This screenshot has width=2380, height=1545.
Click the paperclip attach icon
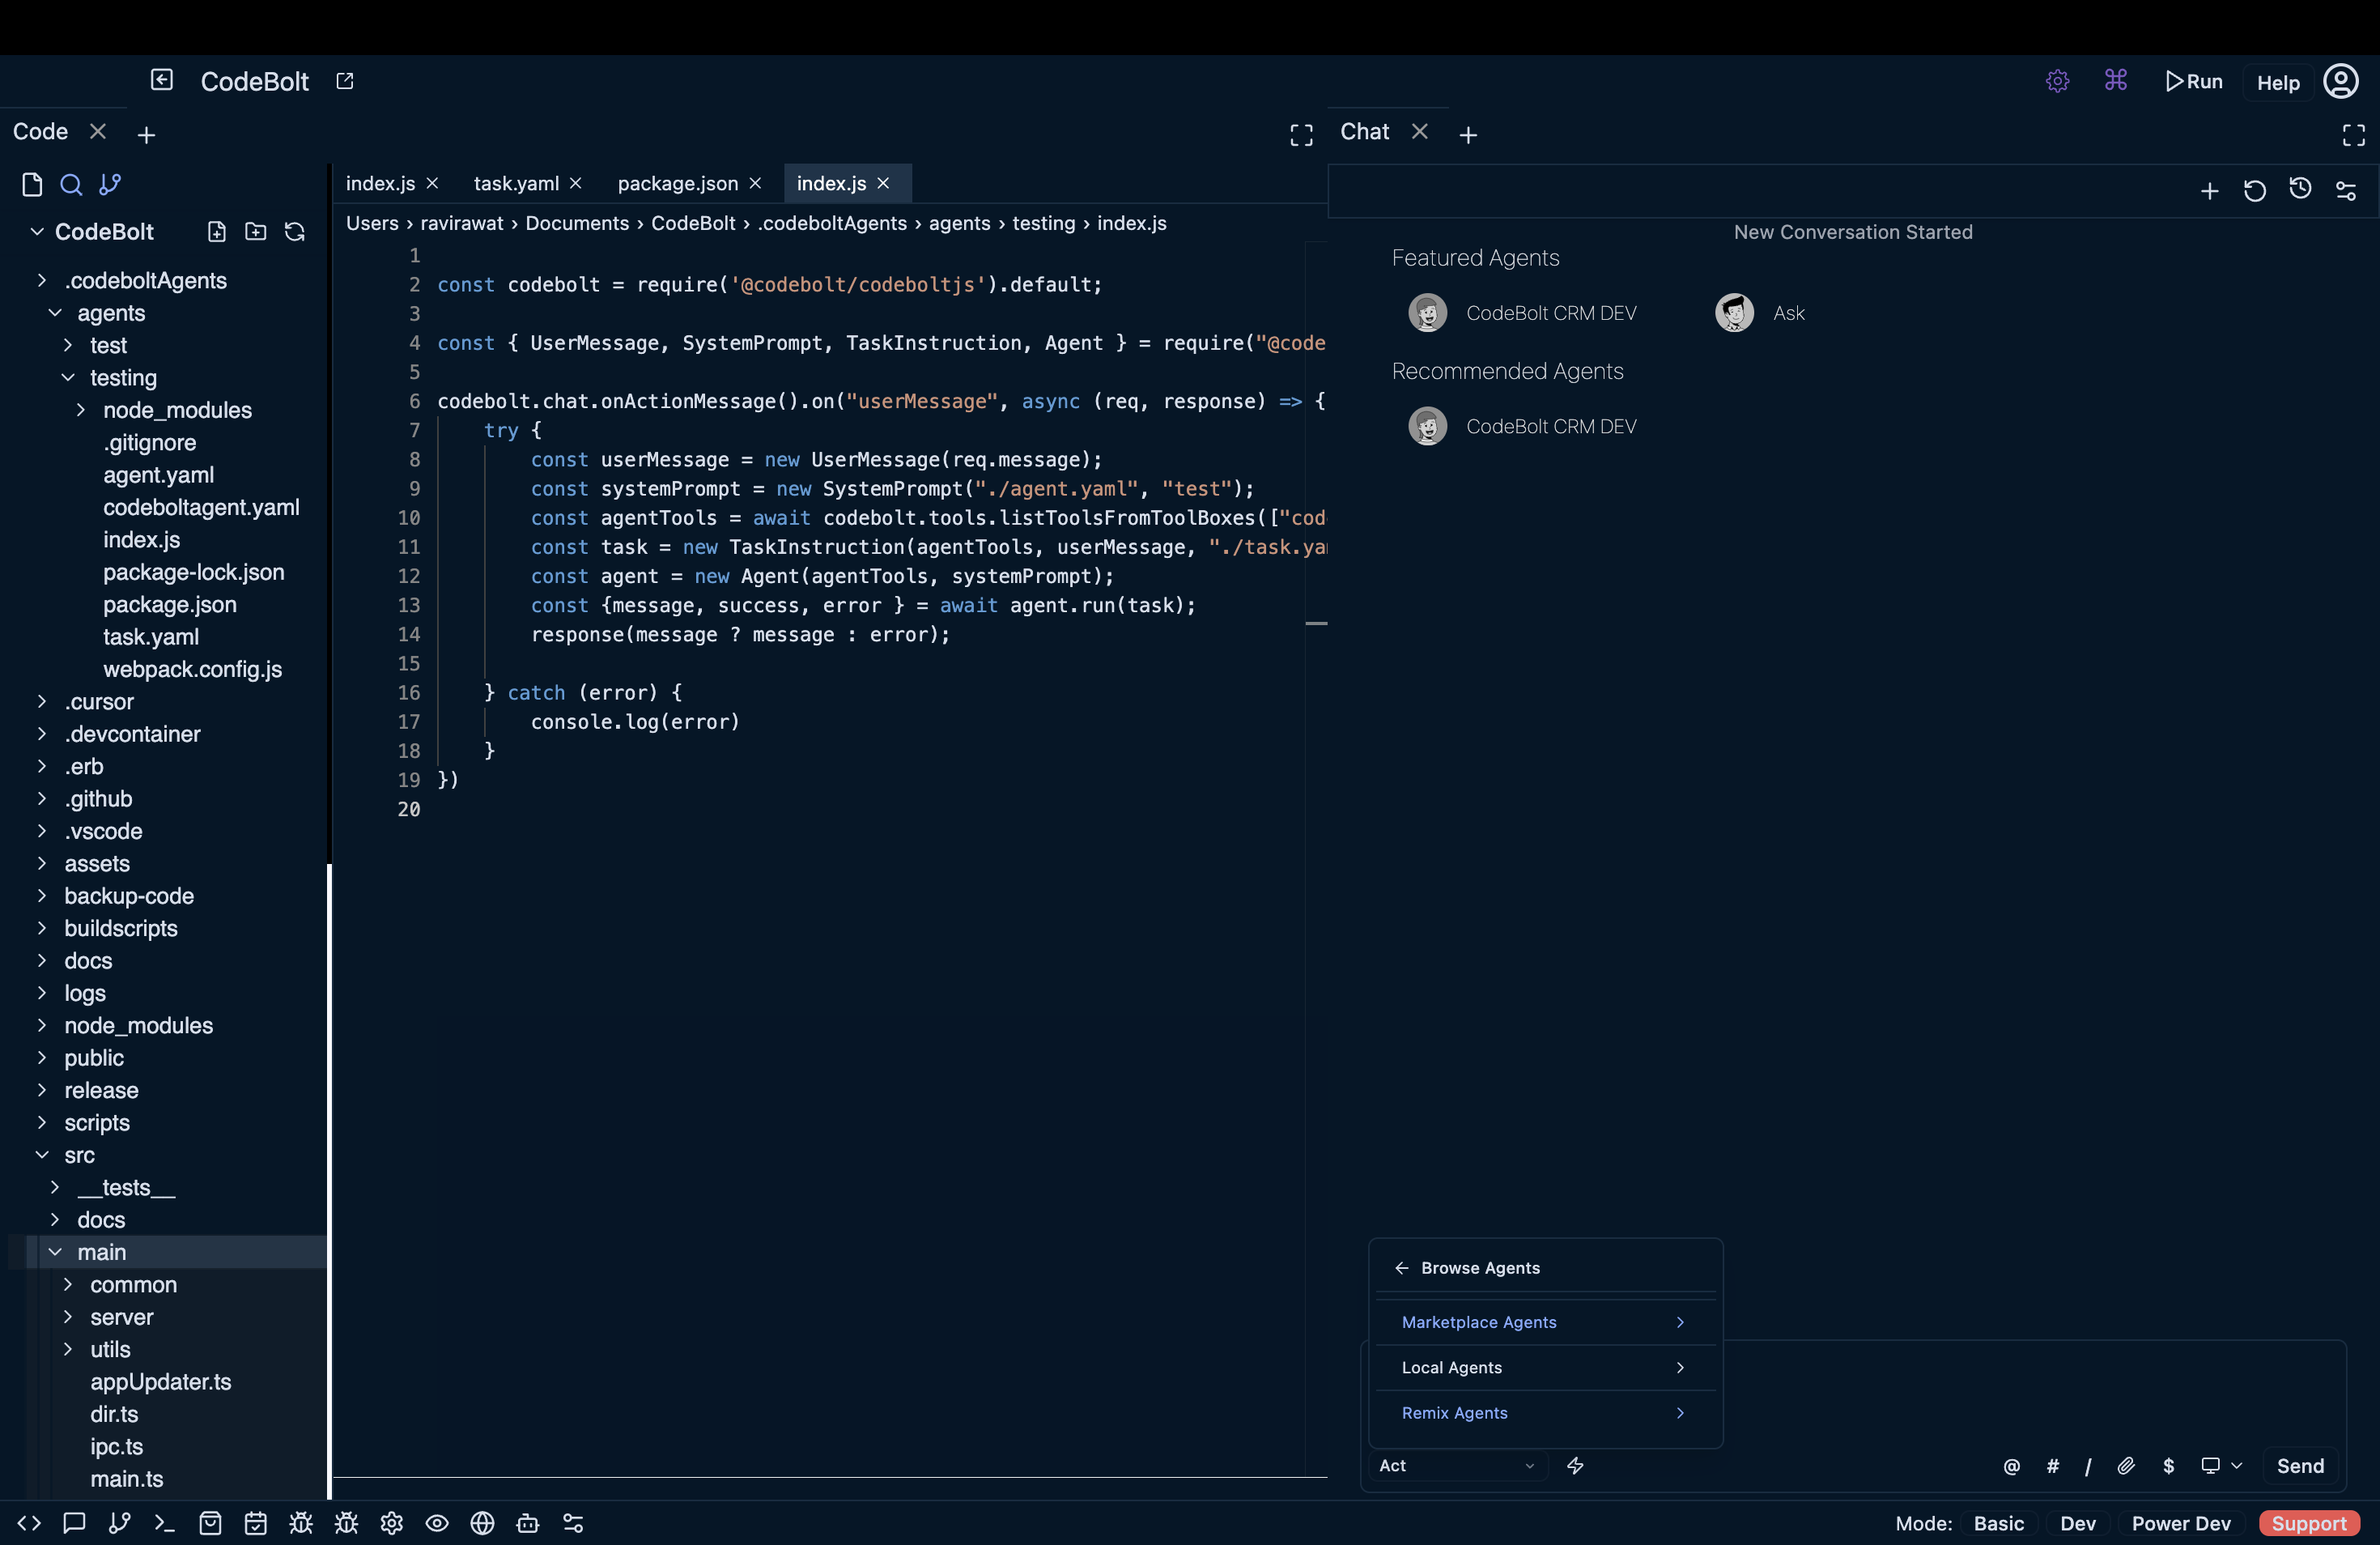[2127, 1466]
